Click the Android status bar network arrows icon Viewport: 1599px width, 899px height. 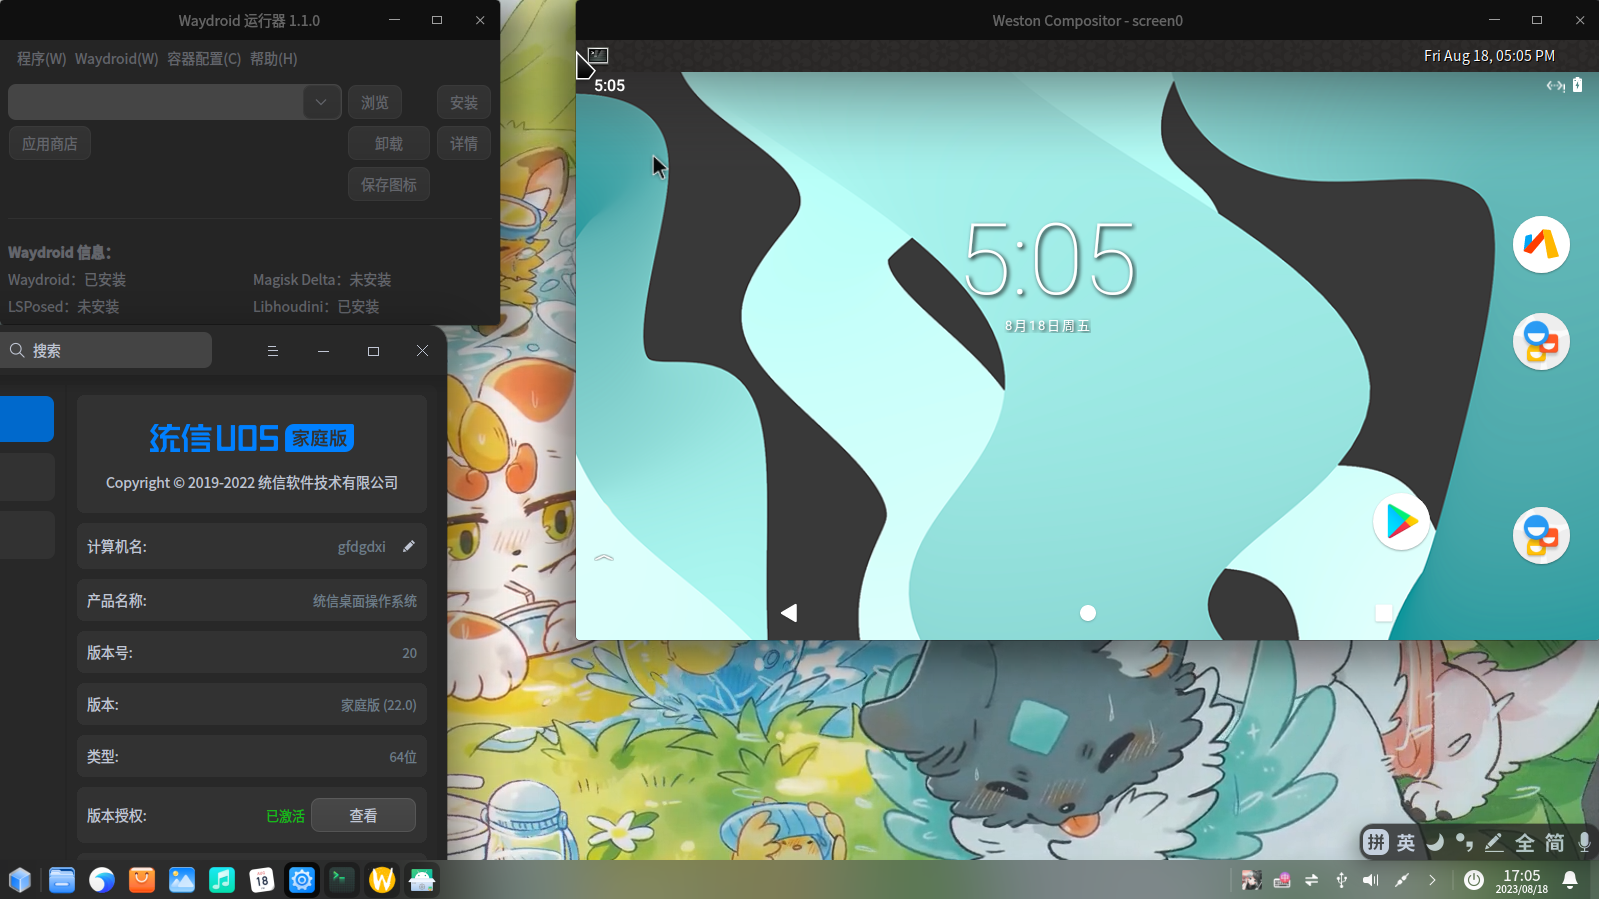pyautogui.click(x=1555, y=86)
